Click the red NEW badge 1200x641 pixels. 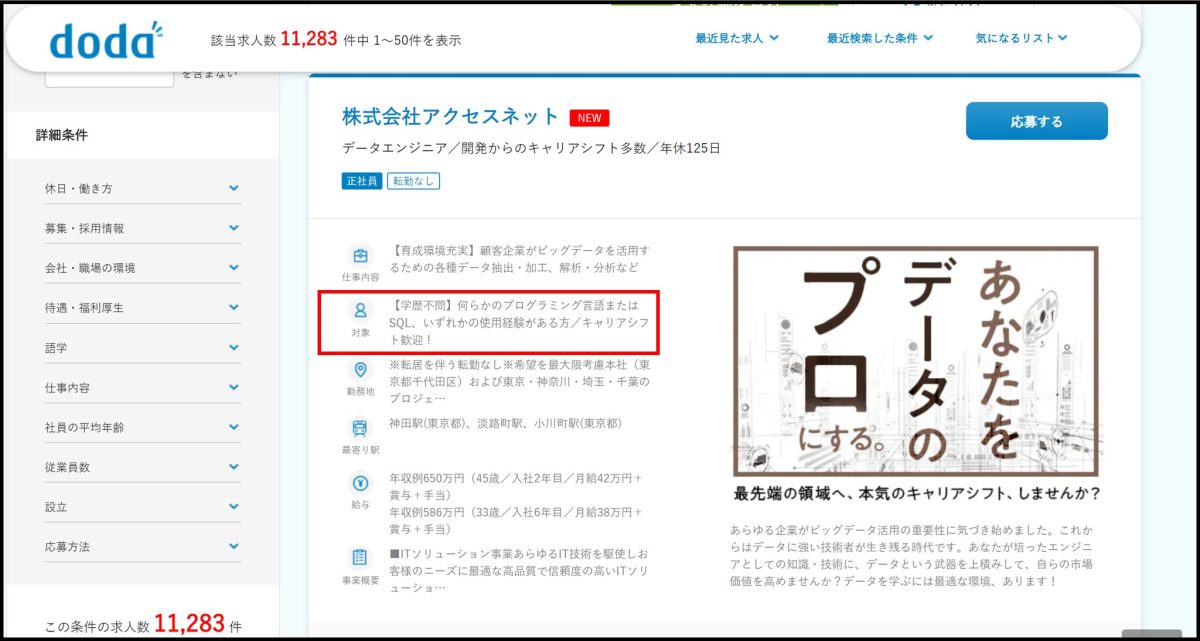click(x=589, y=118)
